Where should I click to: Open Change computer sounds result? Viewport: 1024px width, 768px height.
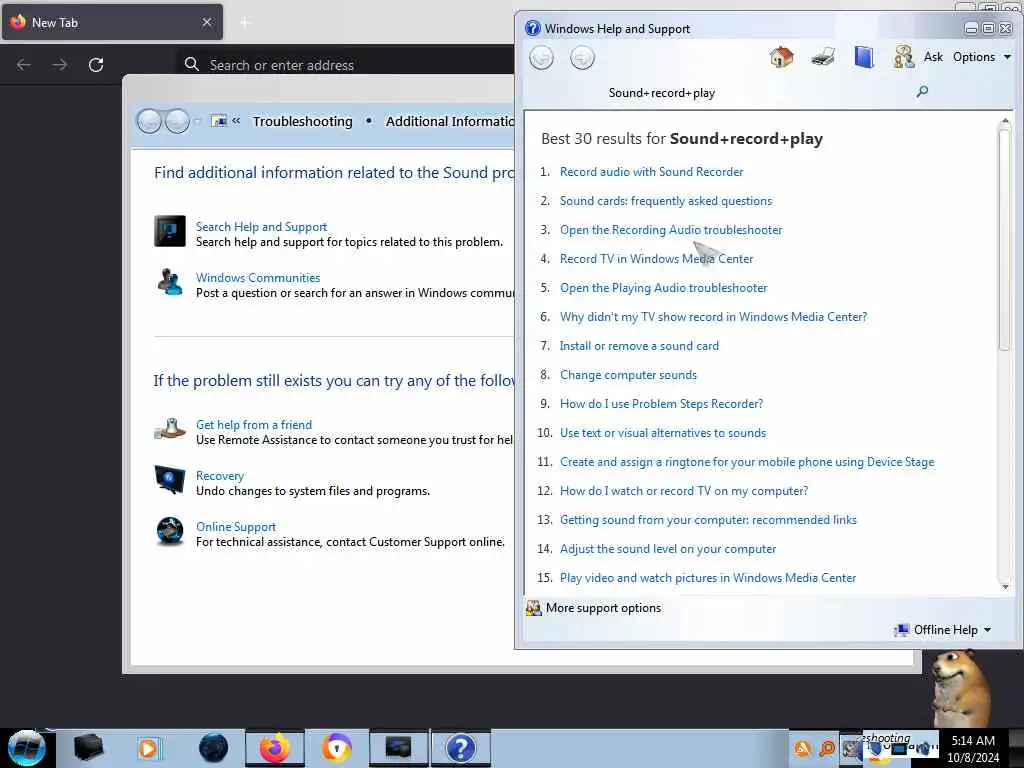tap(628, 375)
